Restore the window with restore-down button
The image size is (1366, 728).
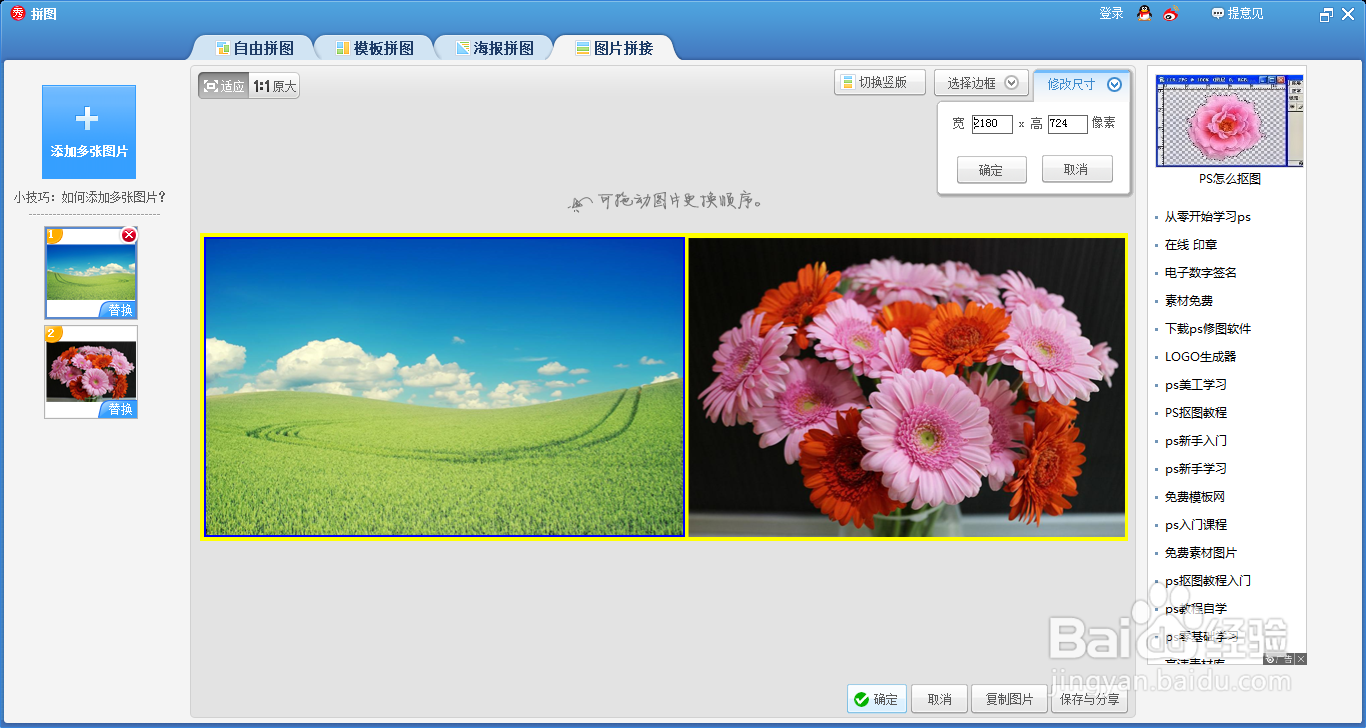[1326, 14]
